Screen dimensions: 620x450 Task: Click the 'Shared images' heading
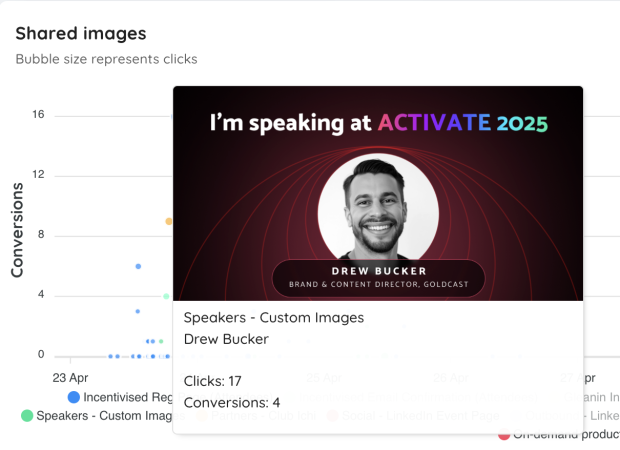click(81, 34)
